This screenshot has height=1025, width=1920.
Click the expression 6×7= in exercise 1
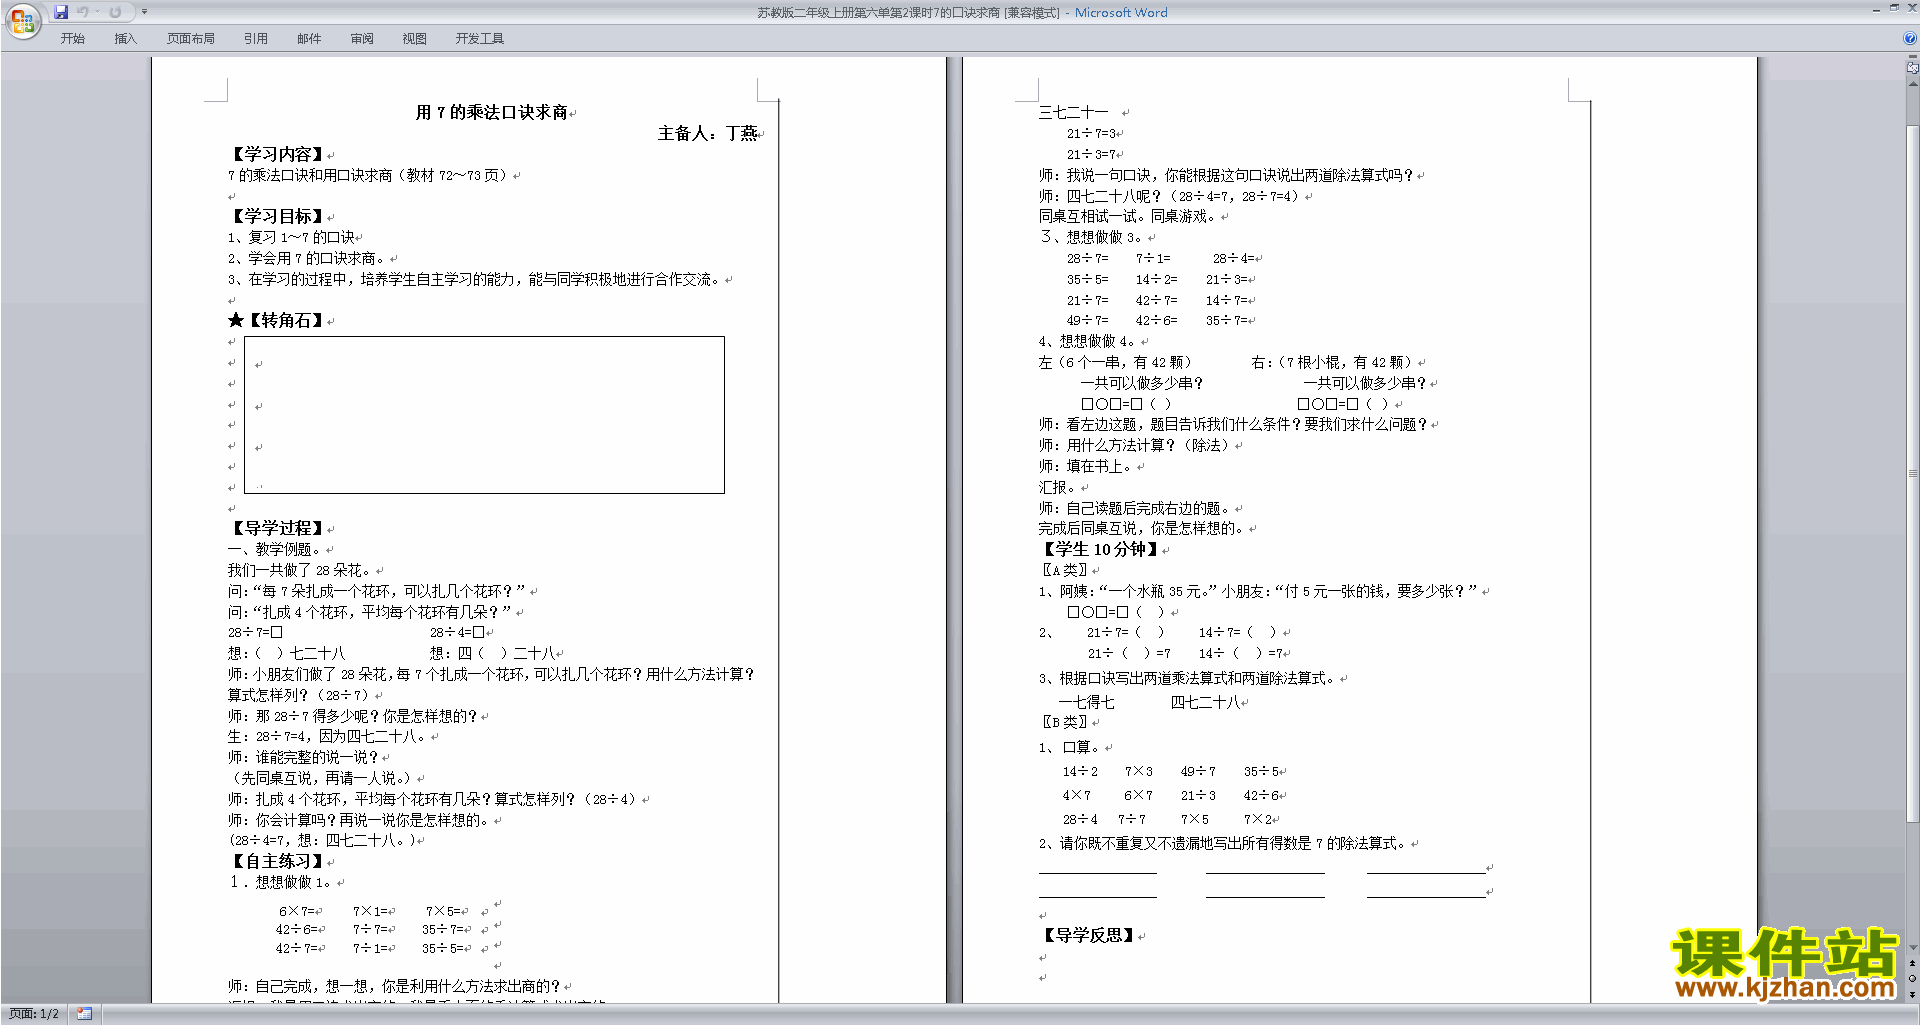297,911
